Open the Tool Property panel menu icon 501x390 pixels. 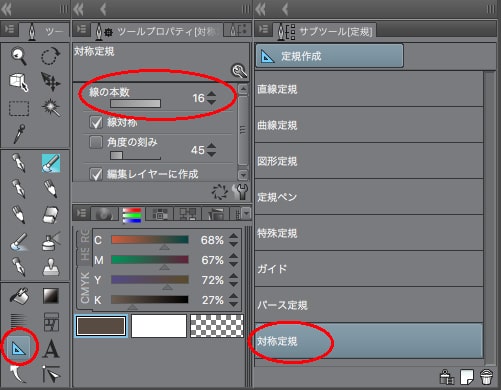coord(81,29)
